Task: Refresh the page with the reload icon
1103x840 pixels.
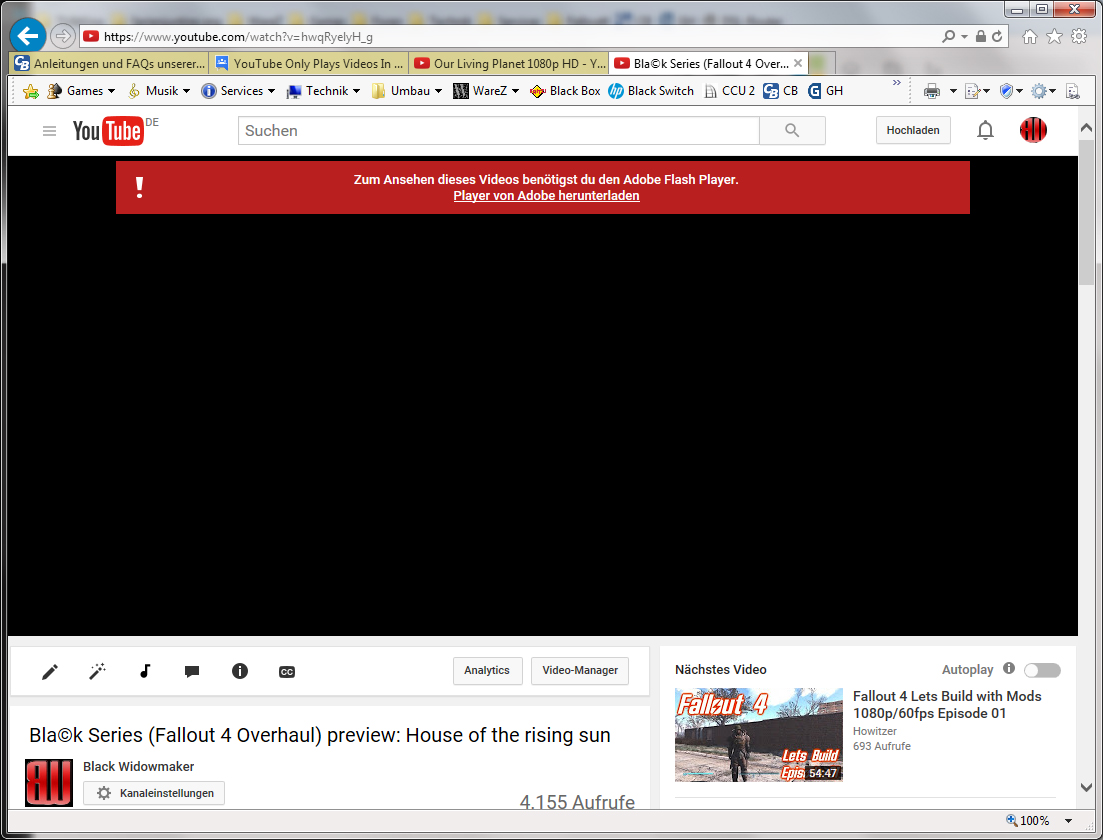Action: (x=997, y=37)
